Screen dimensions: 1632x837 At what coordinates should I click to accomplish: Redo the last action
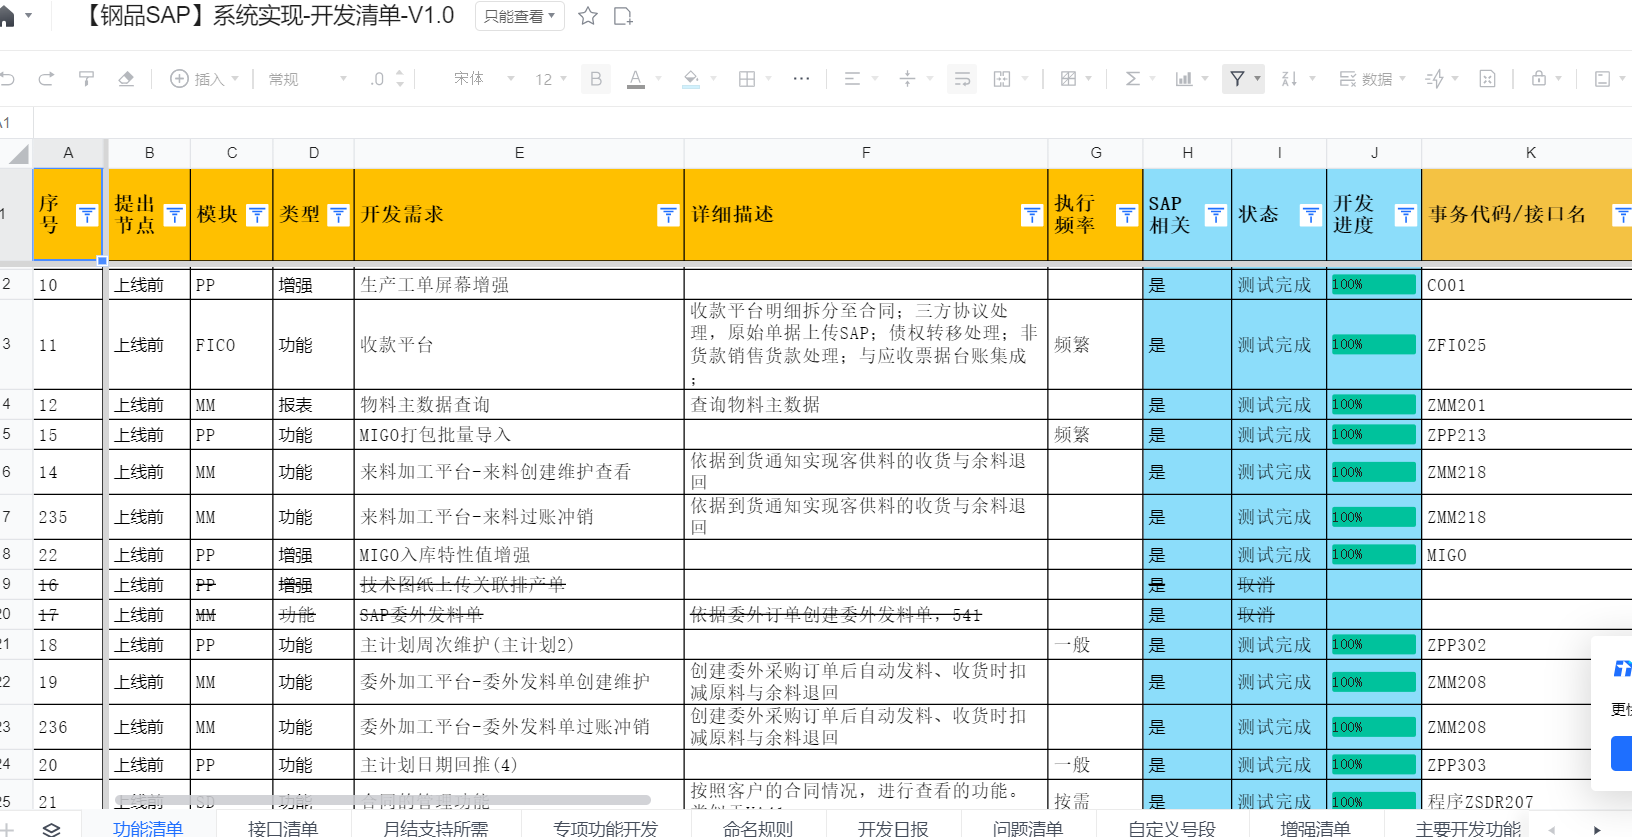46,79
